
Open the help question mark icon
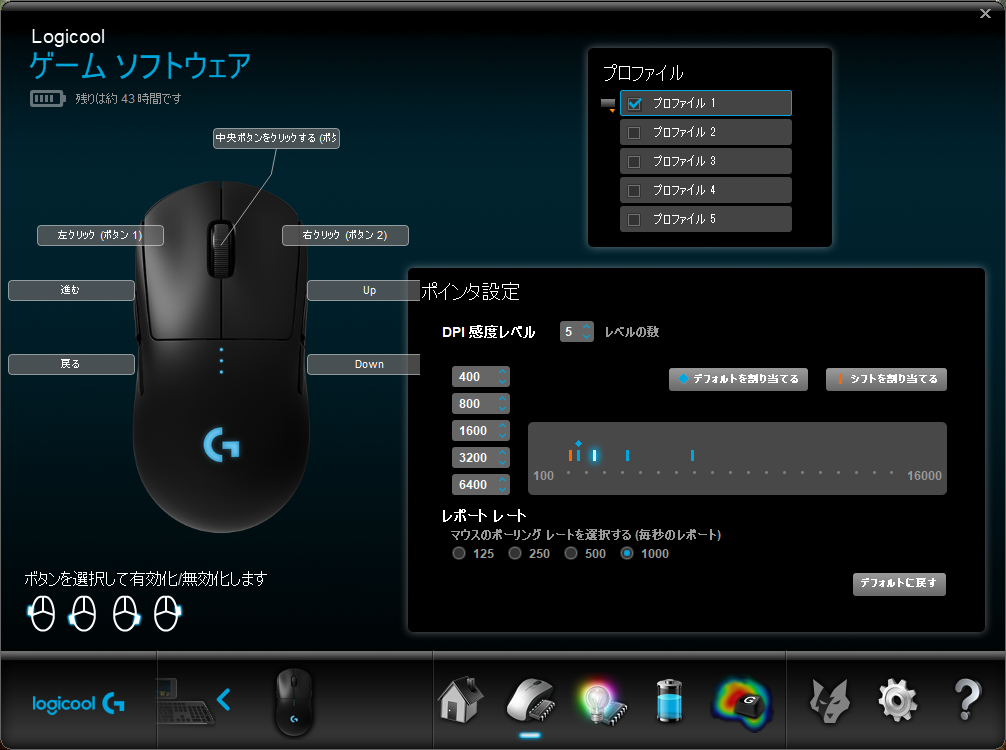967,700
